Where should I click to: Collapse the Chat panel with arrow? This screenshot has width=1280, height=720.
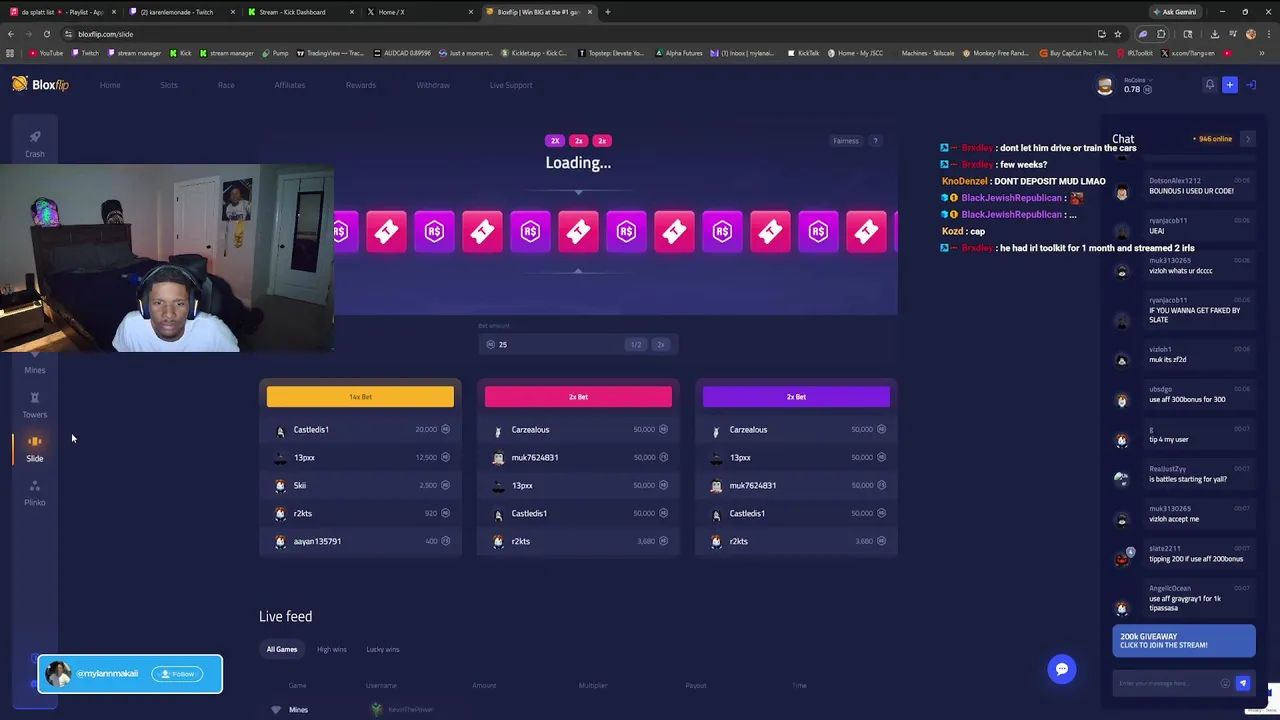pyautogui.click(x=1248, y=139)
